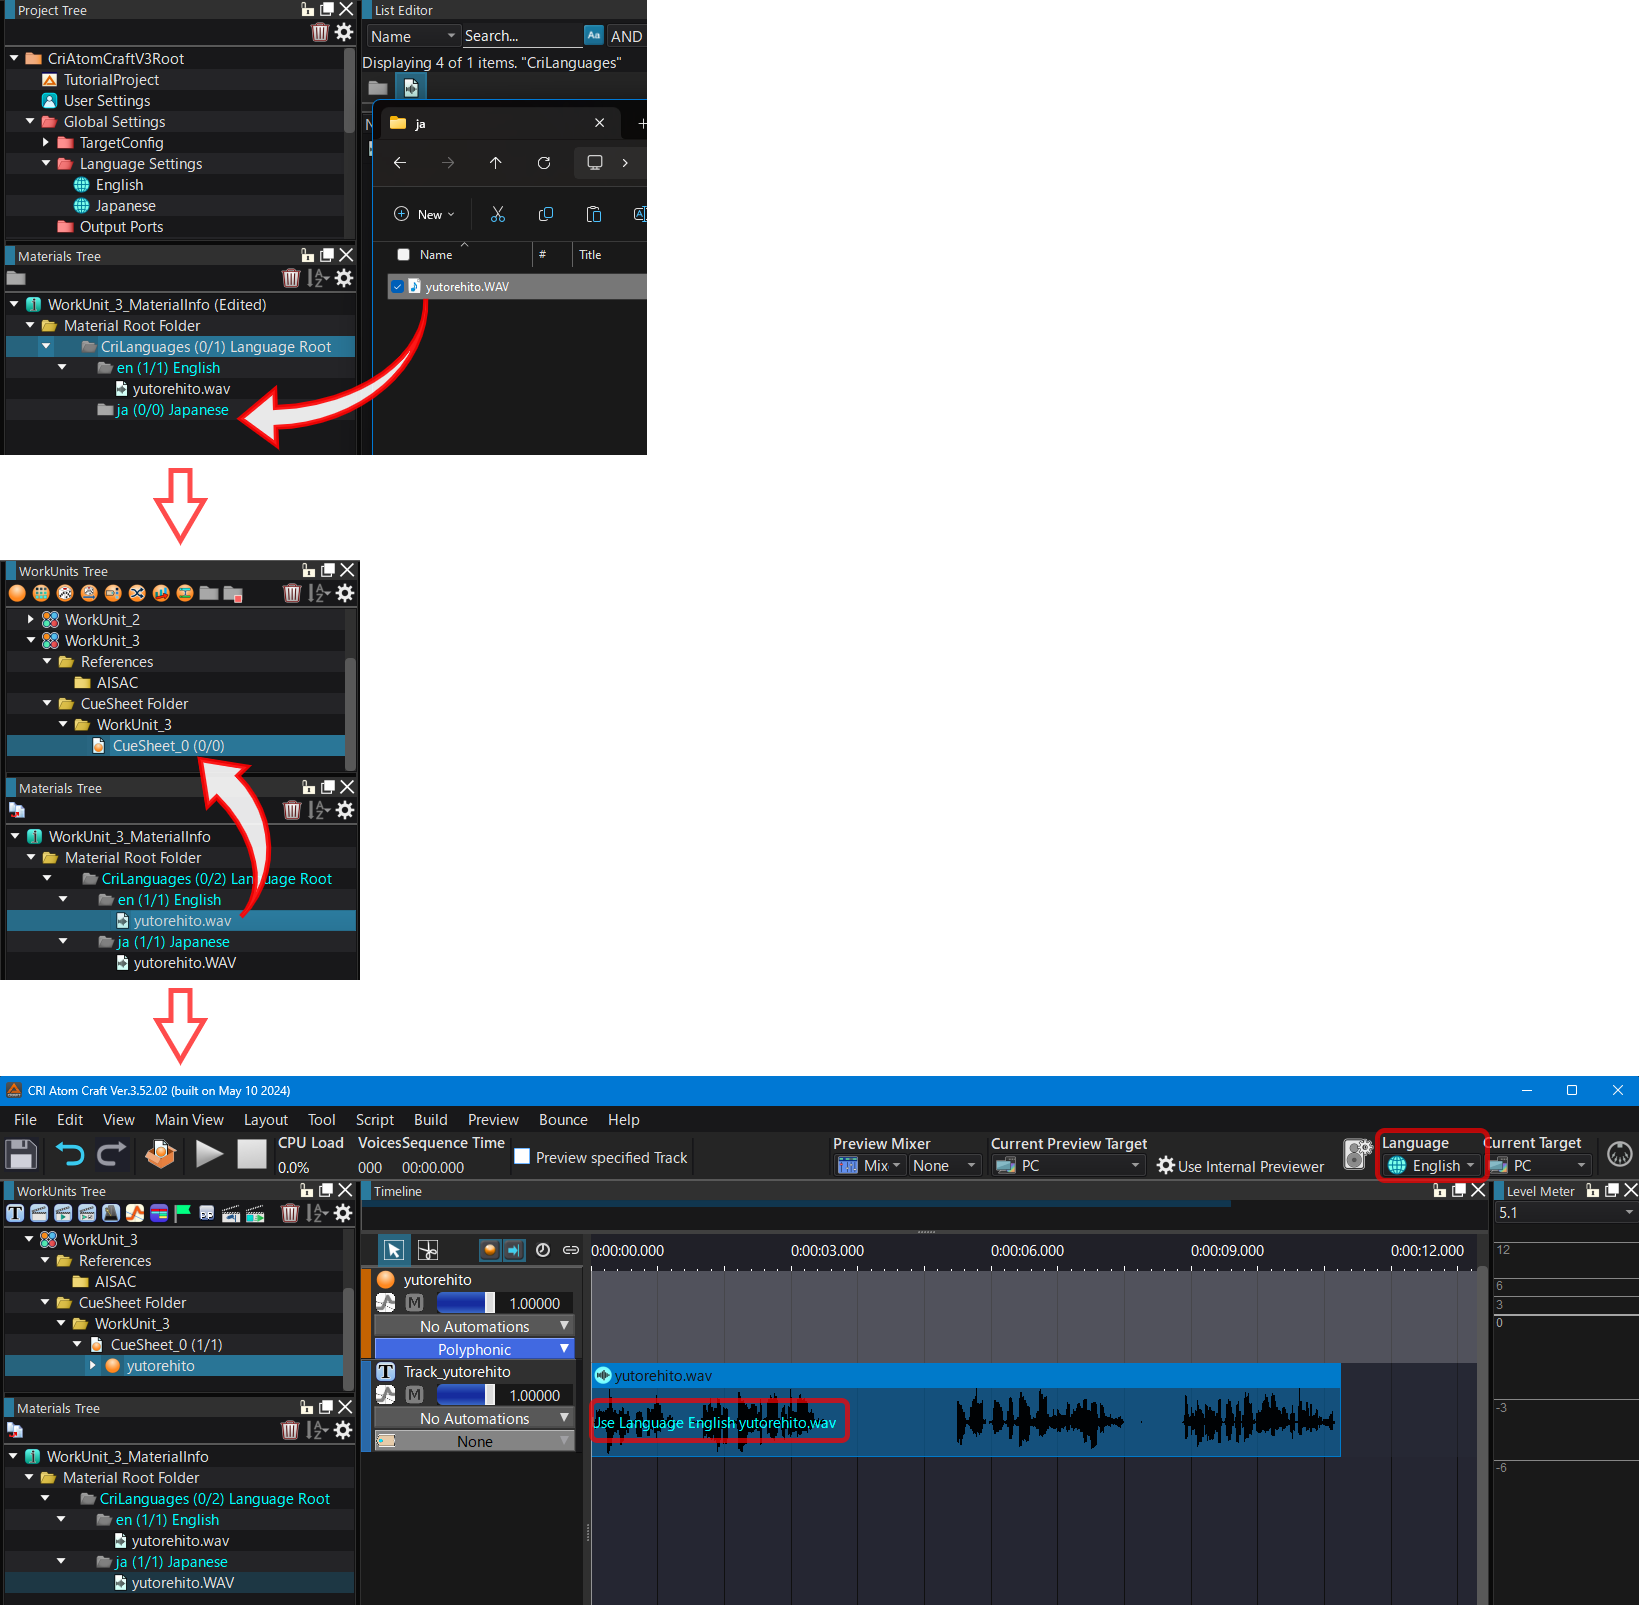Toggle the orange cue button in Timeline toolbar

pos(490,1250)
